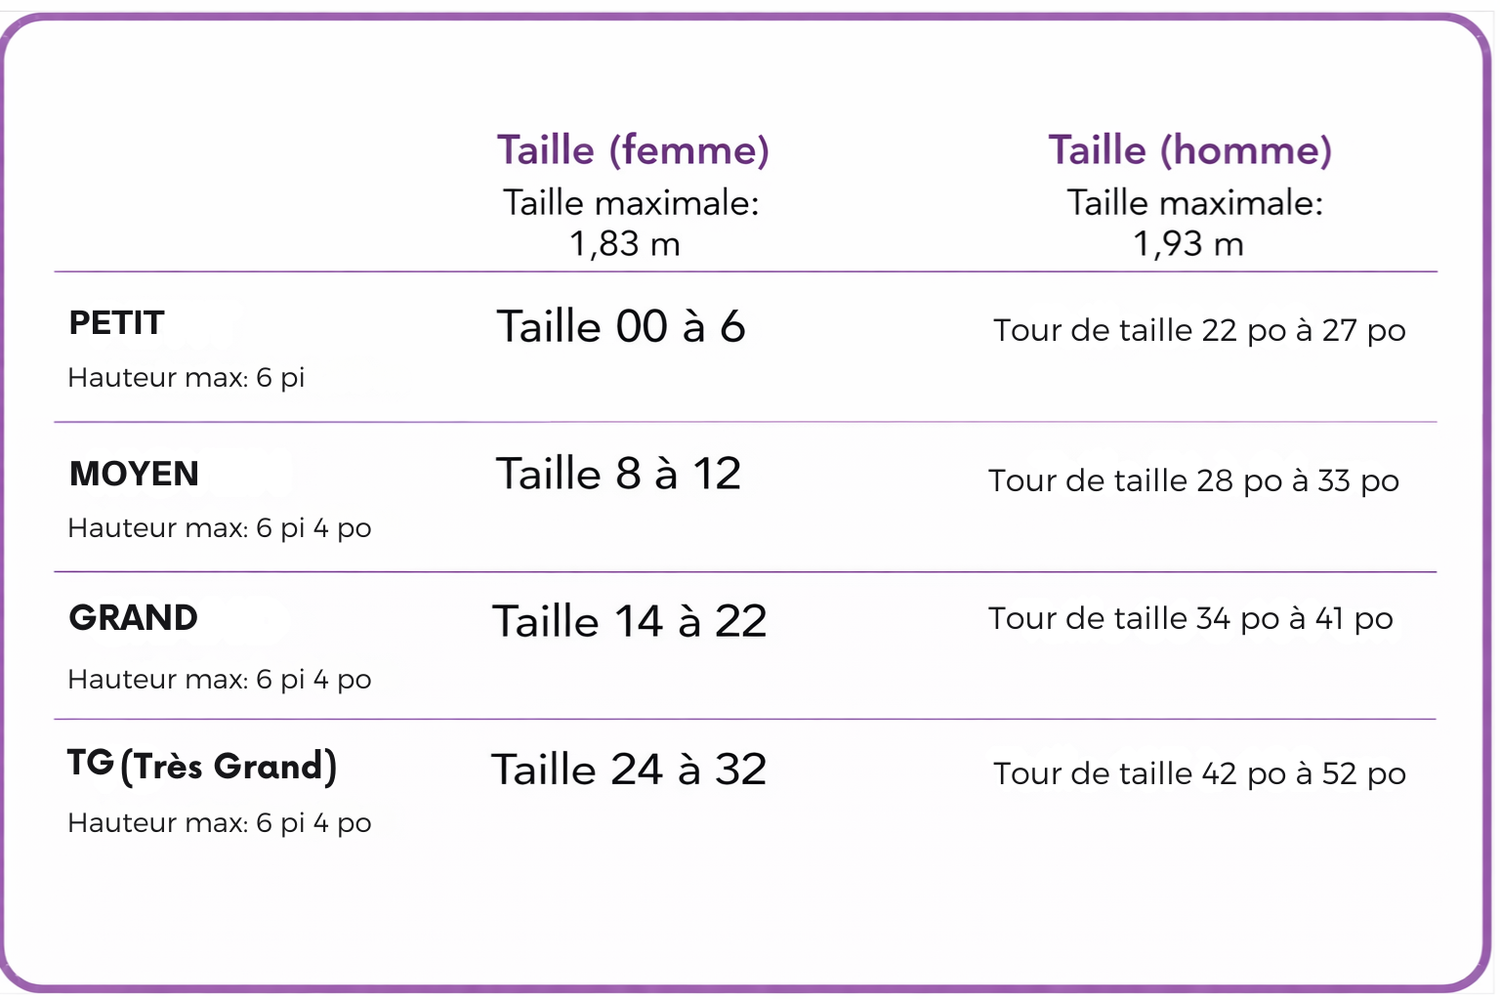Click "Tour de taille 34 po à 41 po"
Viewport: 1500px width, 1000px height.
(1190, 619)
